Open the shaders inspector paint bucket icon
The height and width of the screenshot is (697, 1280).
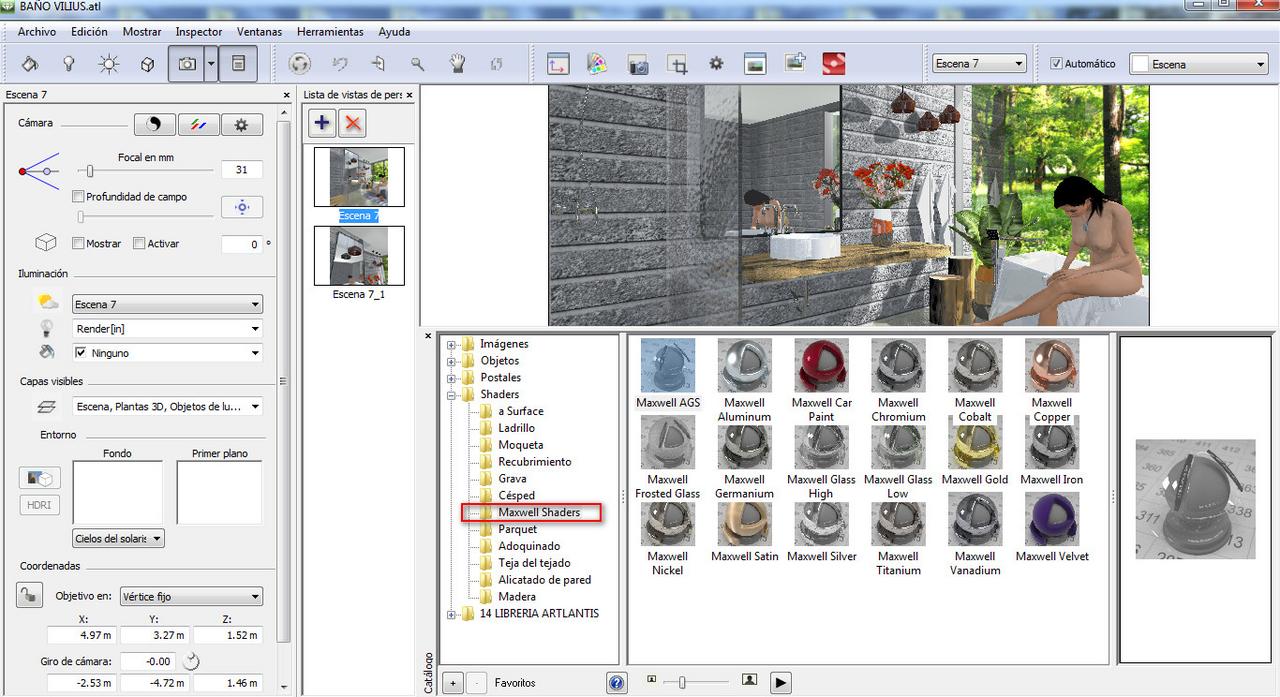[29, 64]
